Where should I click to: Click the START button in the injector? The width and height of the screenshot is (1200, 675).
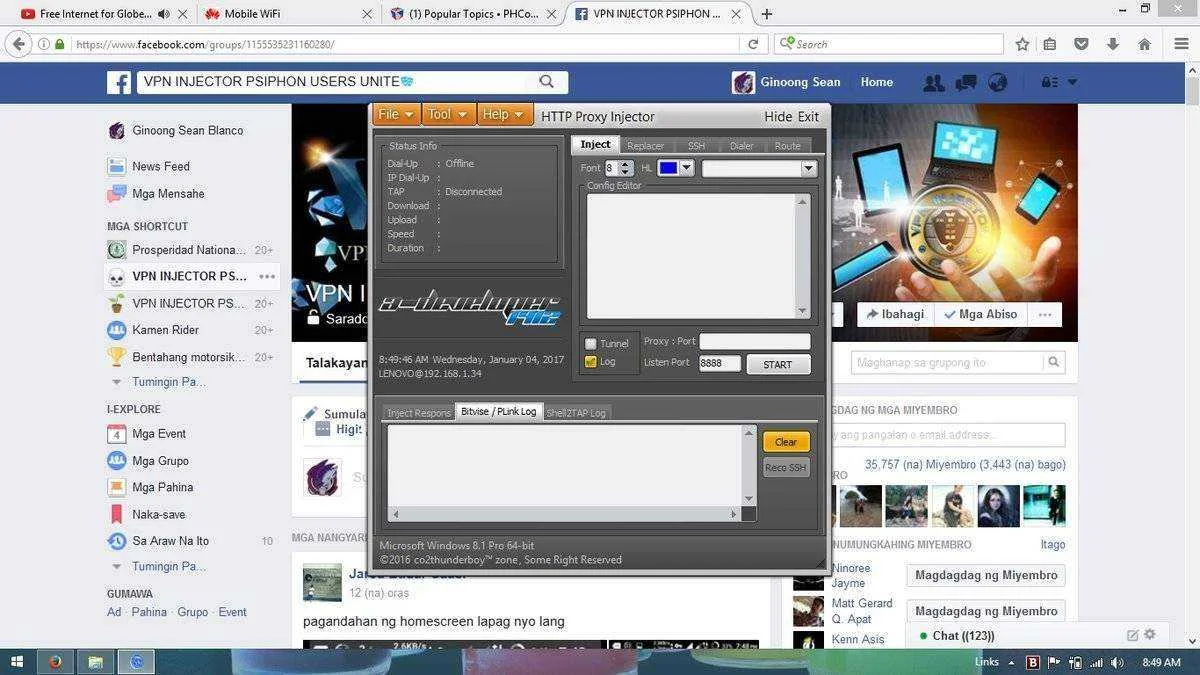tap(778, 364)
